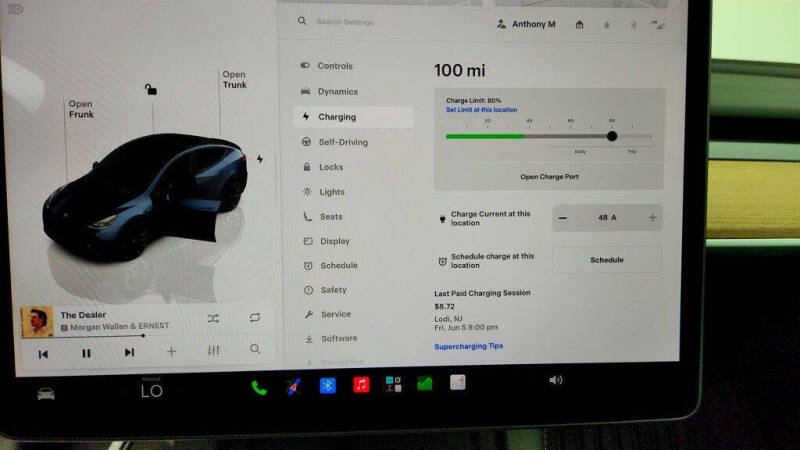Screen dimensions: 800x450
Task: Tap the LO climate temperature setting
Action: (x=152, y=391)
